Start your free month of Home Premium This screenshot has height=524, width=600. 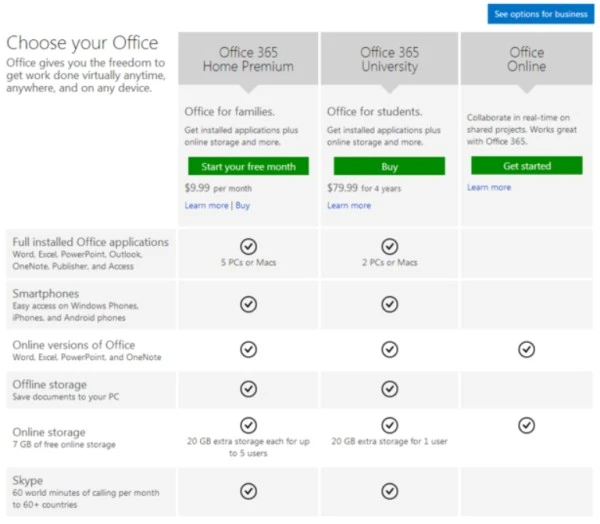click(x=248, y=167)
